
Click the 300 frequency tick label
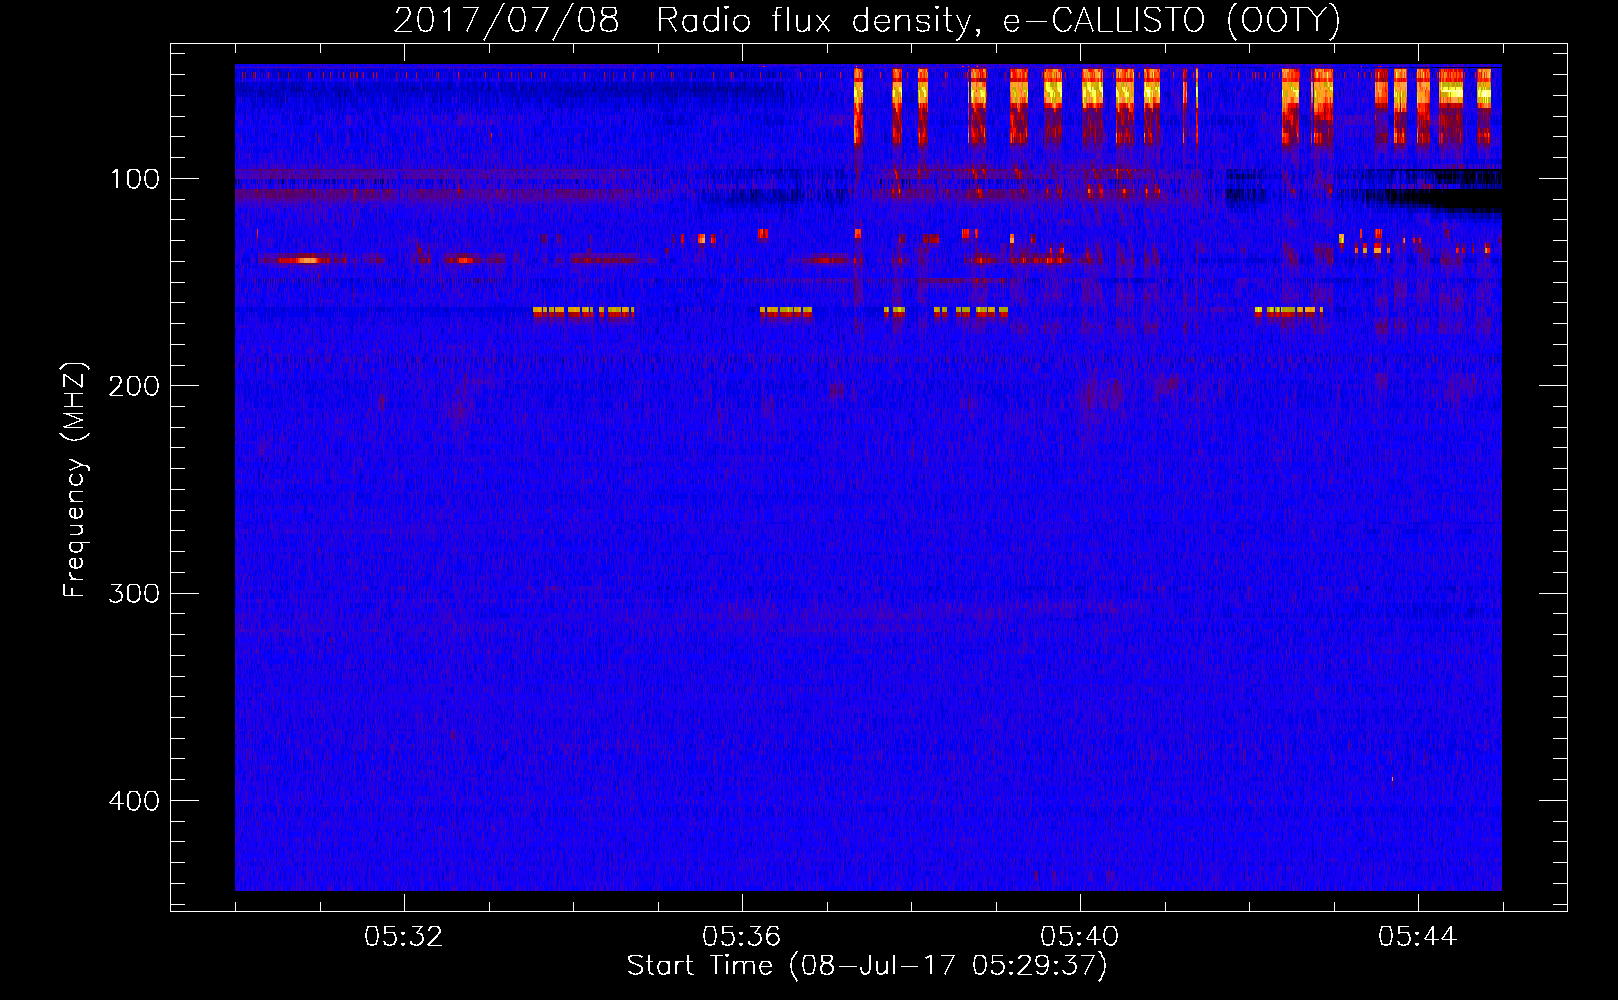tap(134, 593)
